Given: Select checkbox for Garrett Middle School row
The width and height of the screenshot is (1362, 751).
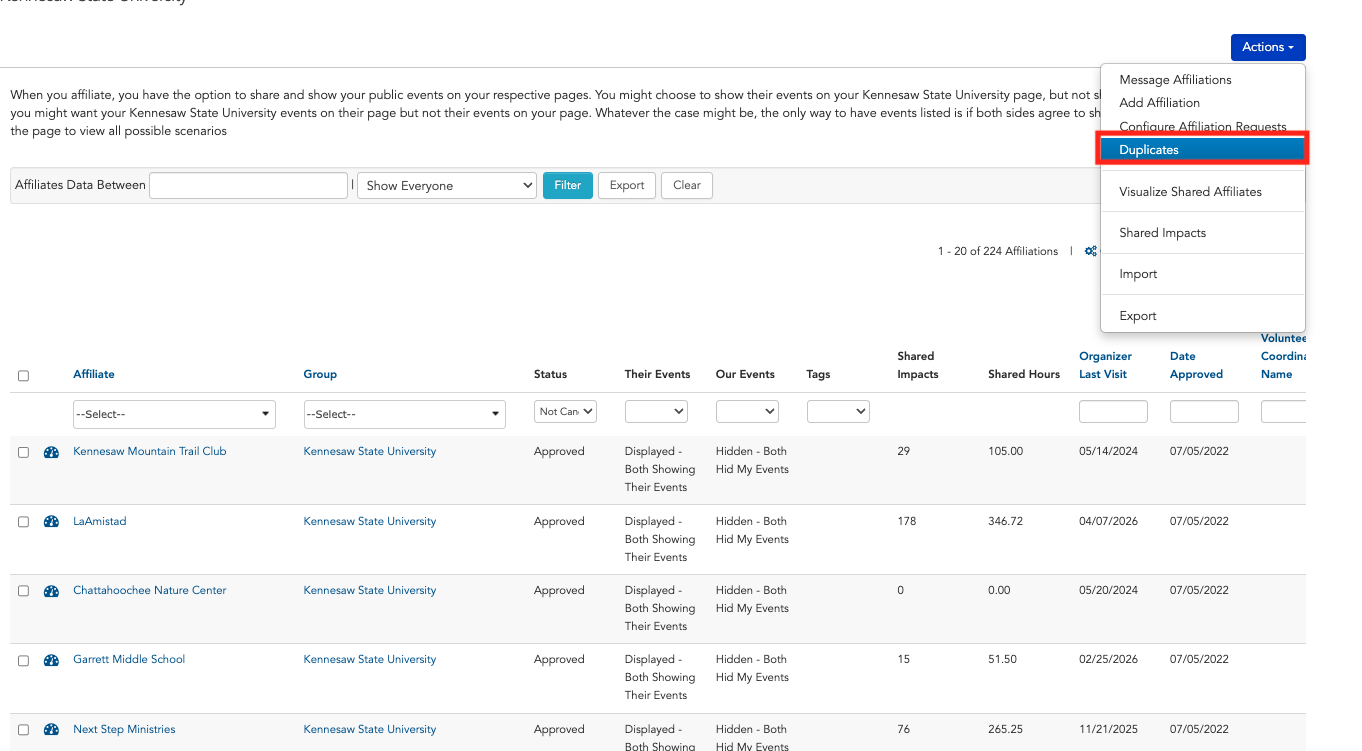Looking at the screenshot, I should pos(23,660).
